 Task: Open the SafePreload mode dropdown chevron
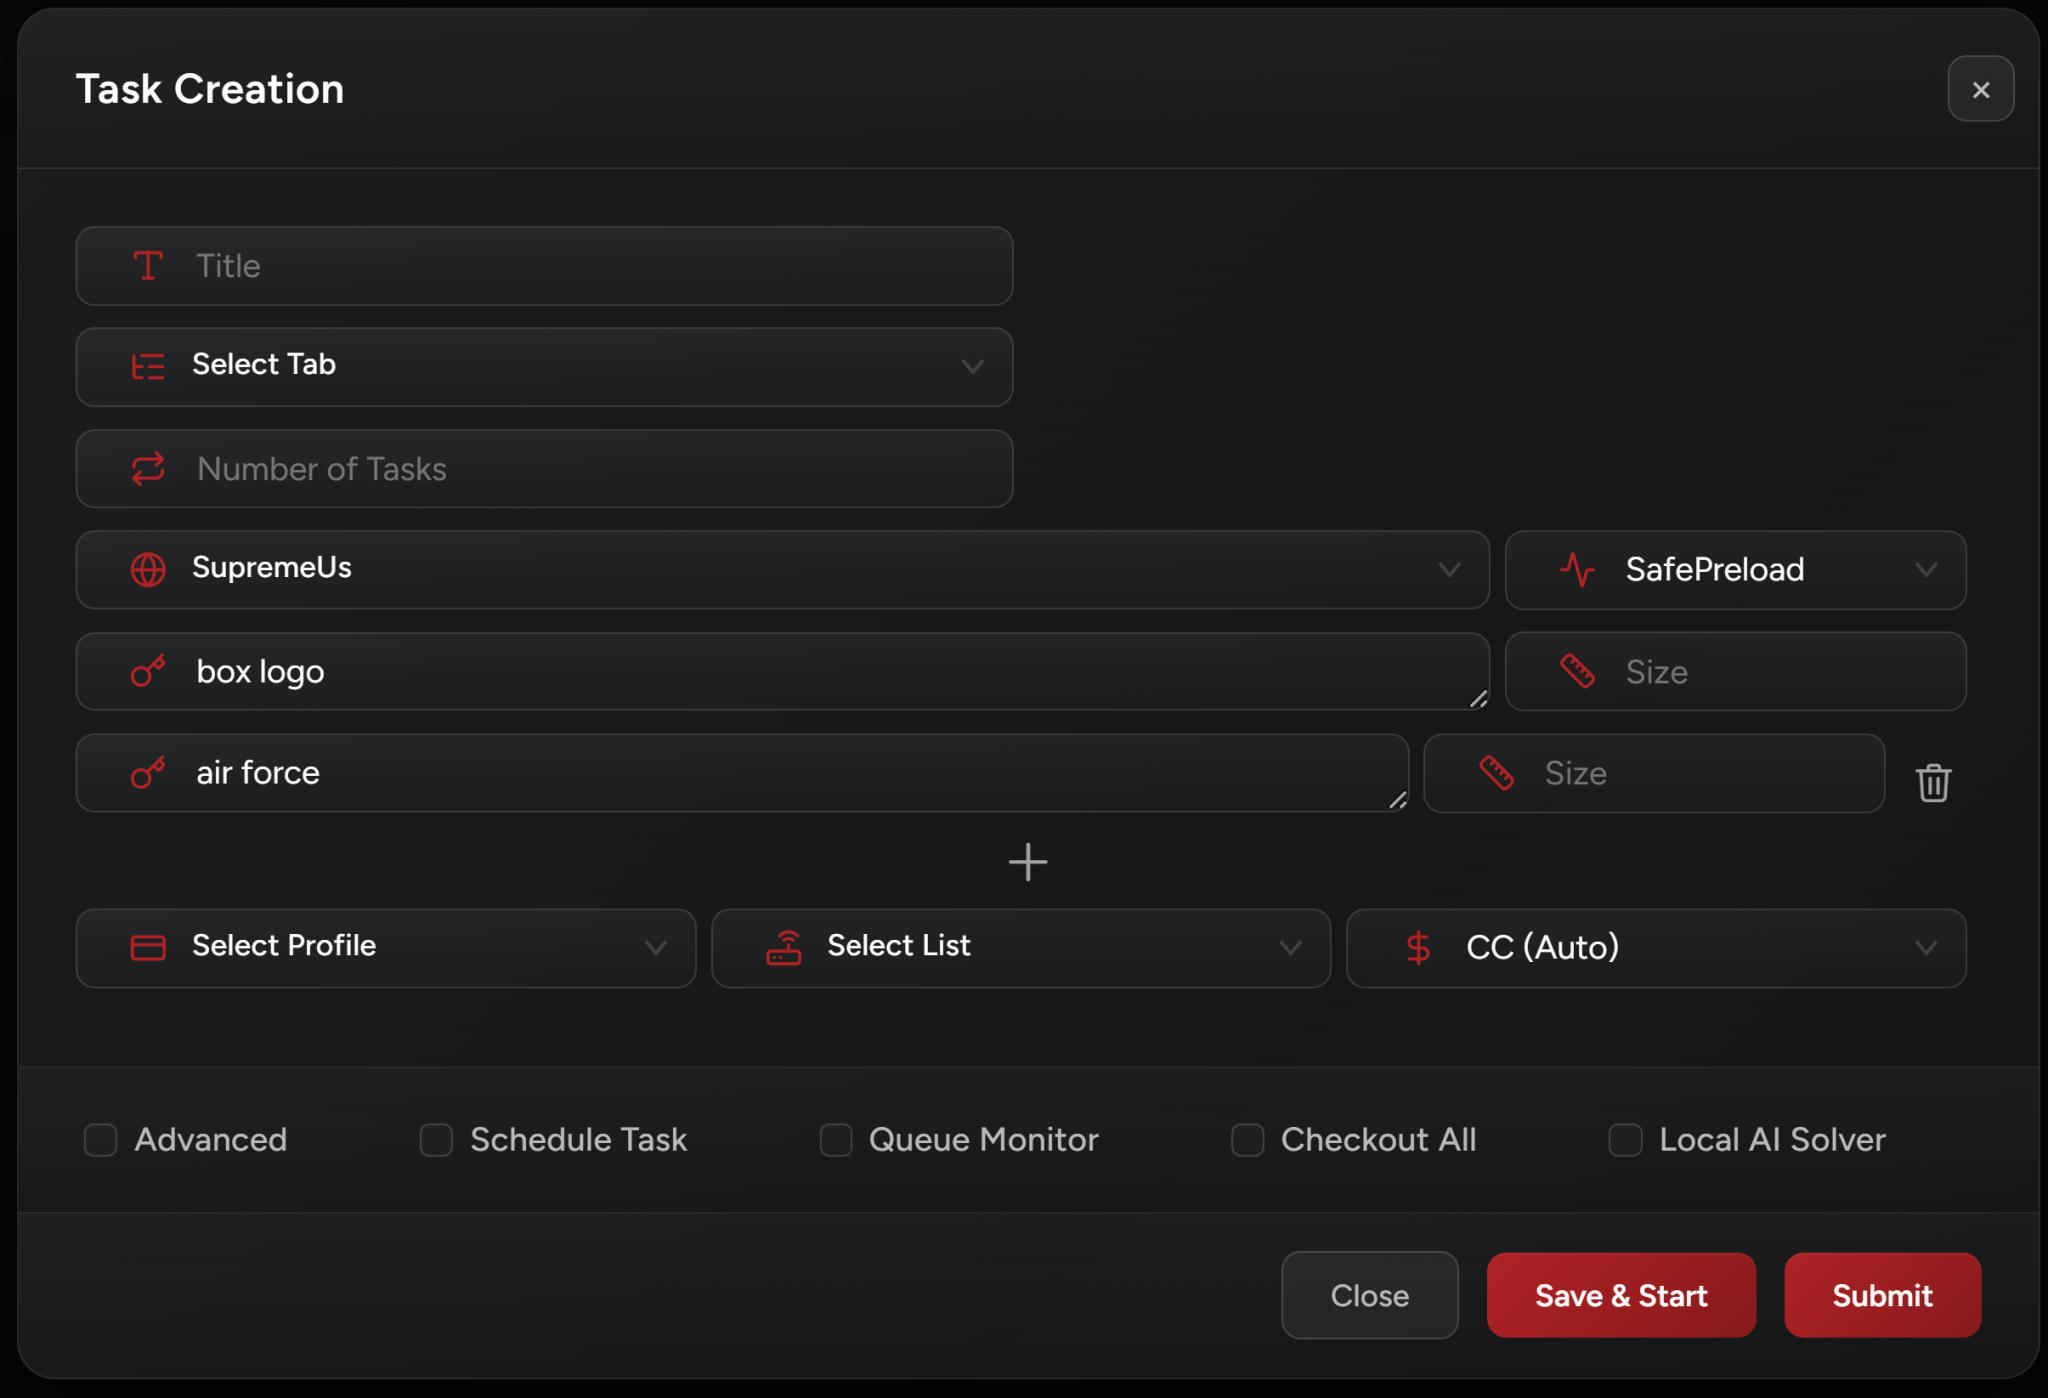(x=1925, y=569)
